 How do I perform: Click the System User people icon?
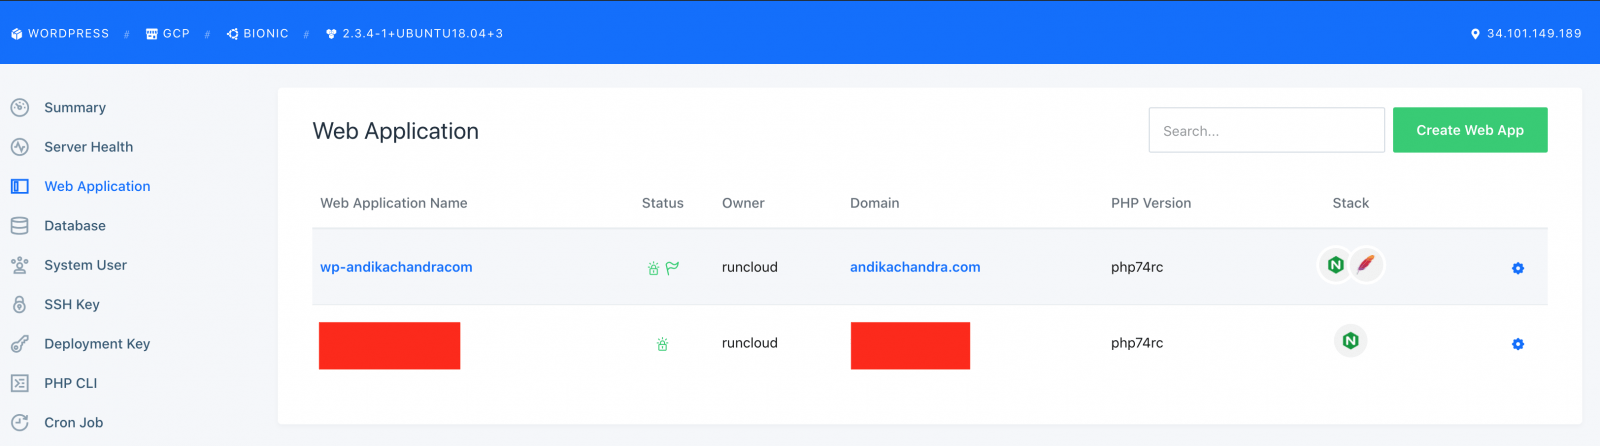[x=19, y=265]
